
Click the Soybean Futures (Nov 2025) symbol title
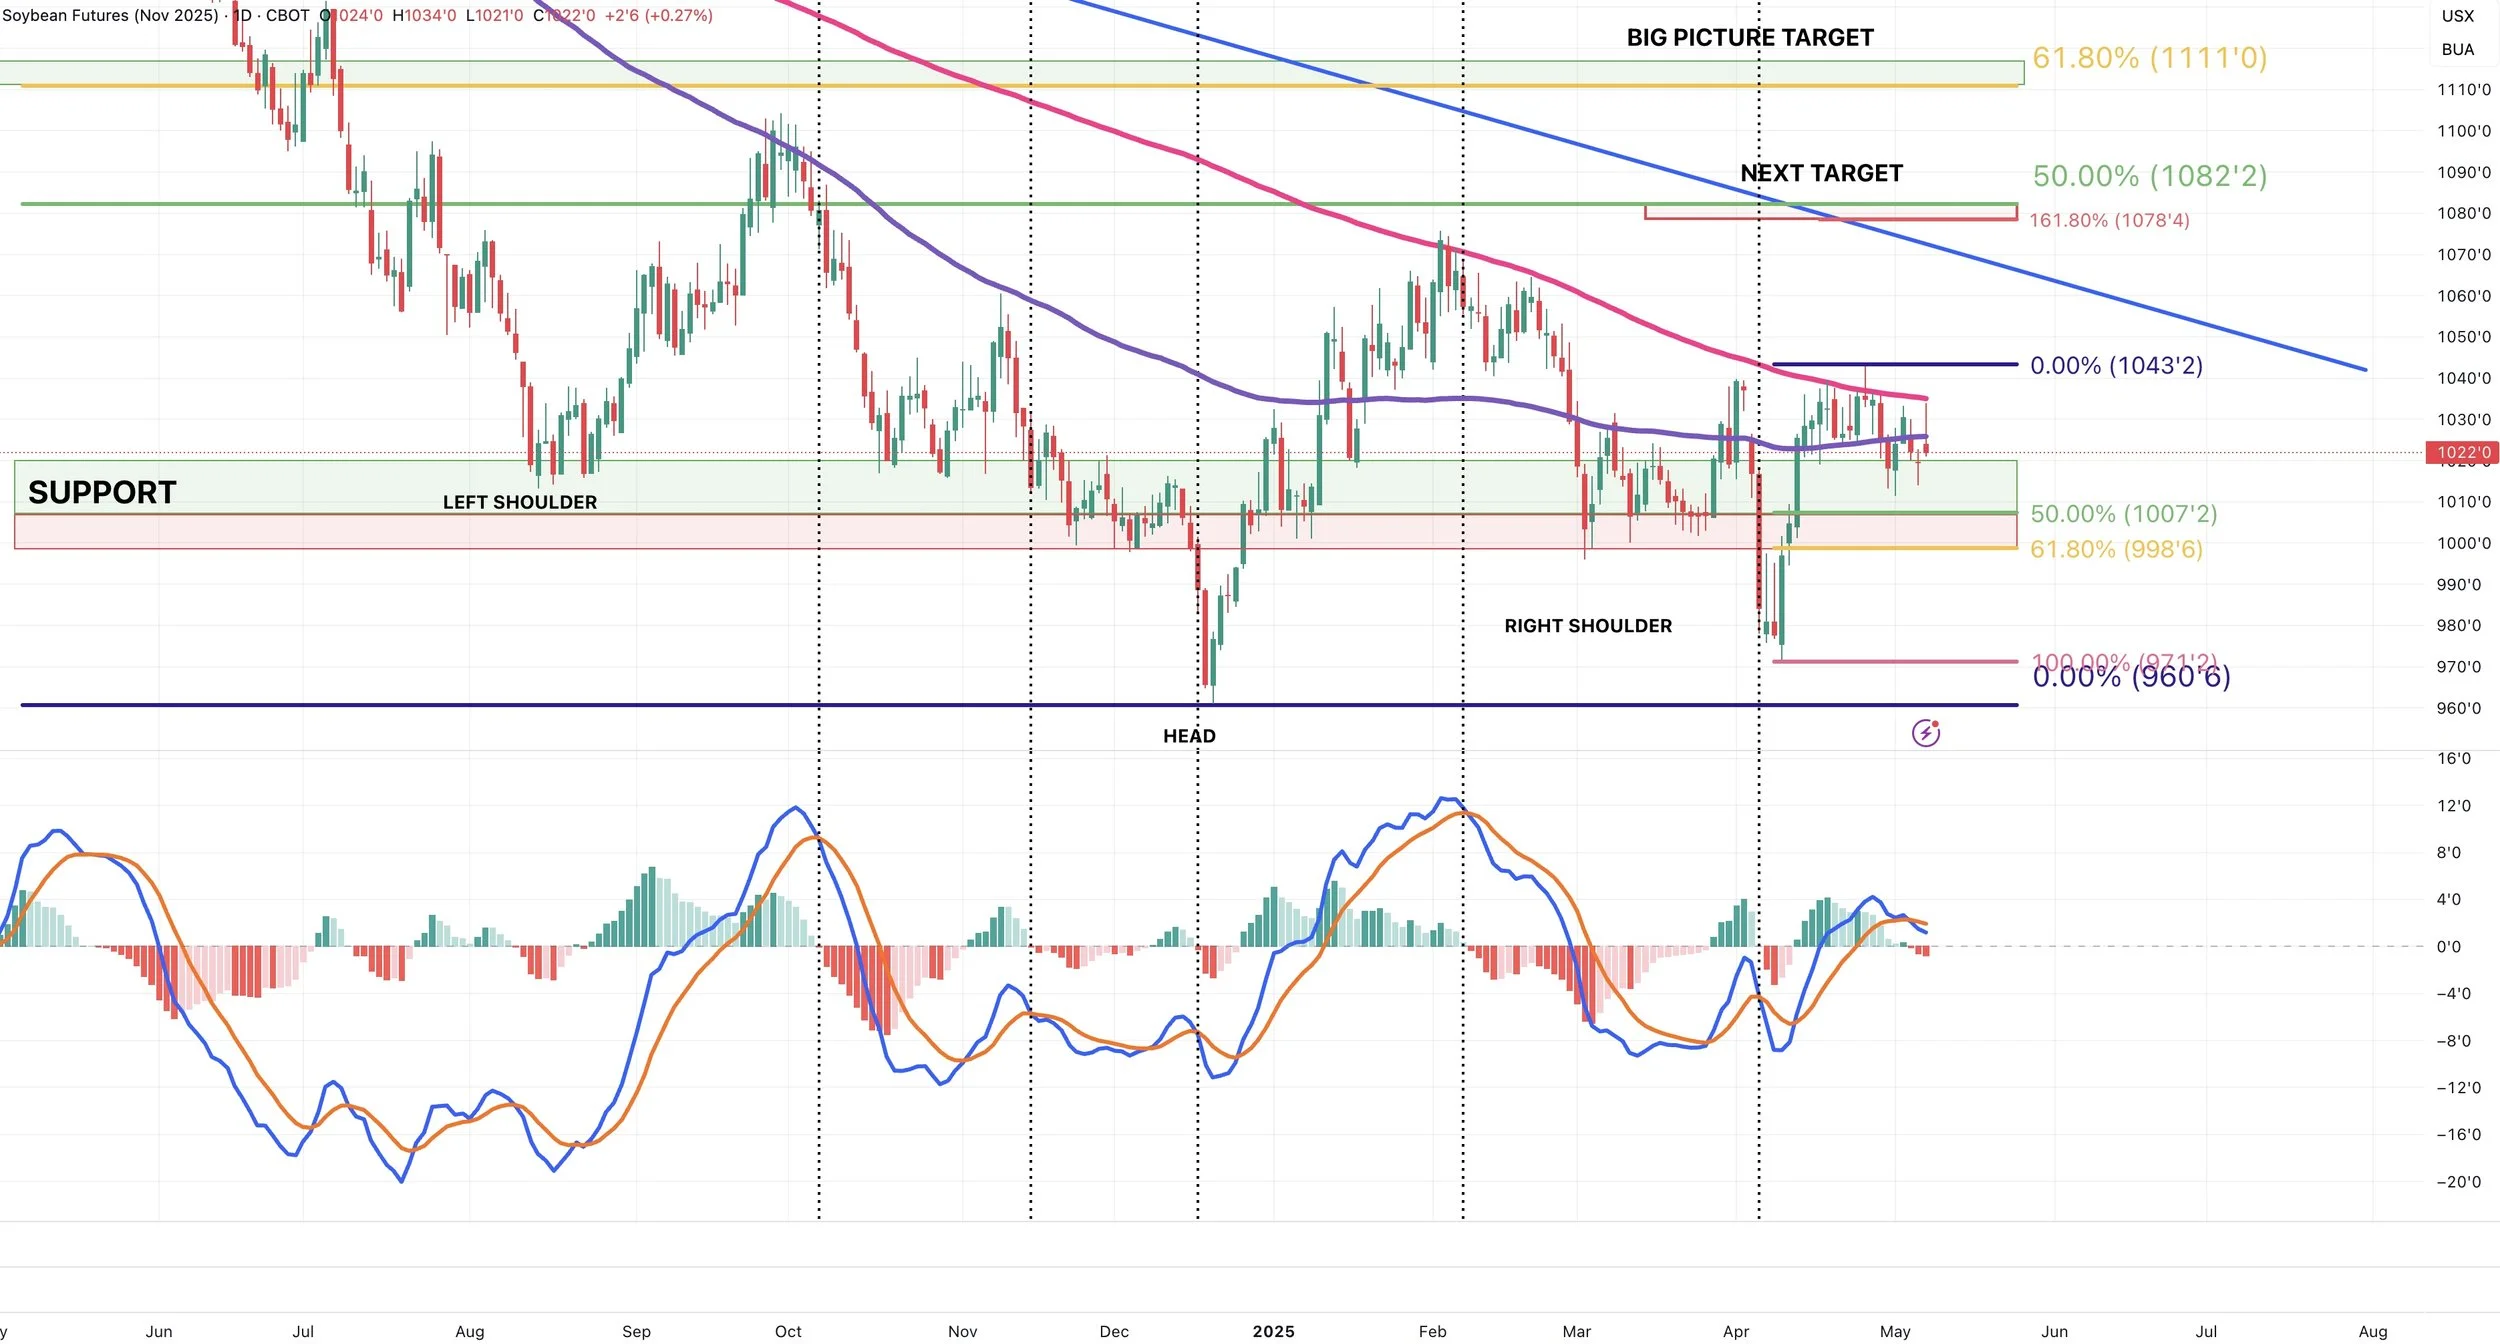[110, 15]
